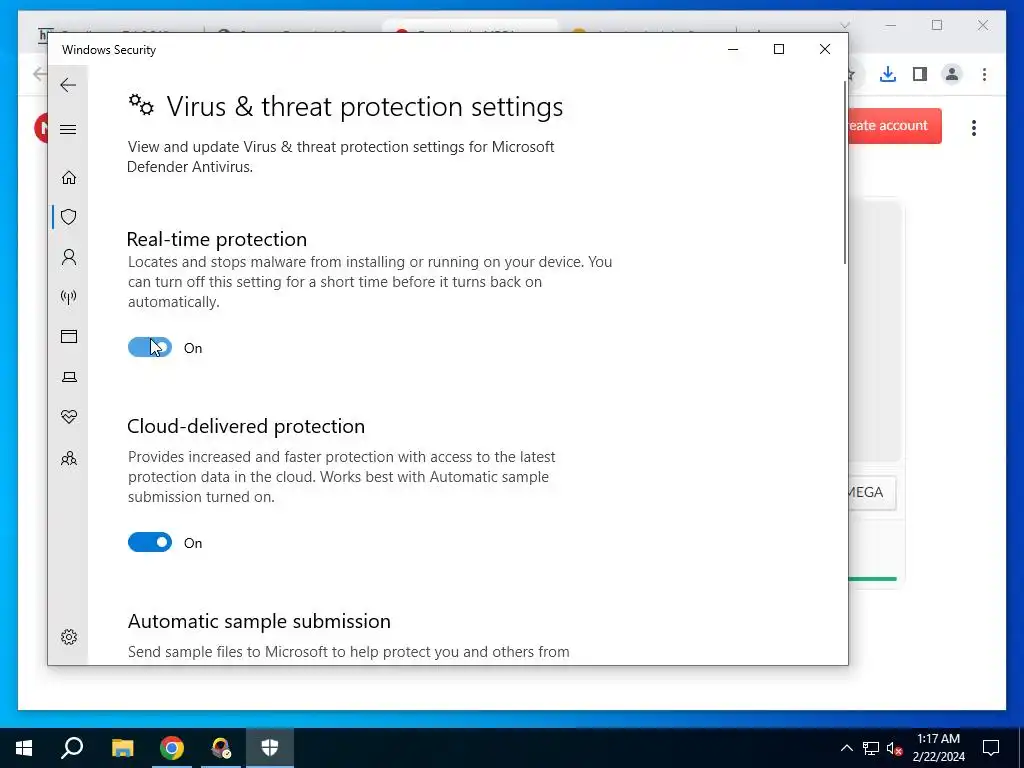Click Create account button in Chrome page

[895, 125]
